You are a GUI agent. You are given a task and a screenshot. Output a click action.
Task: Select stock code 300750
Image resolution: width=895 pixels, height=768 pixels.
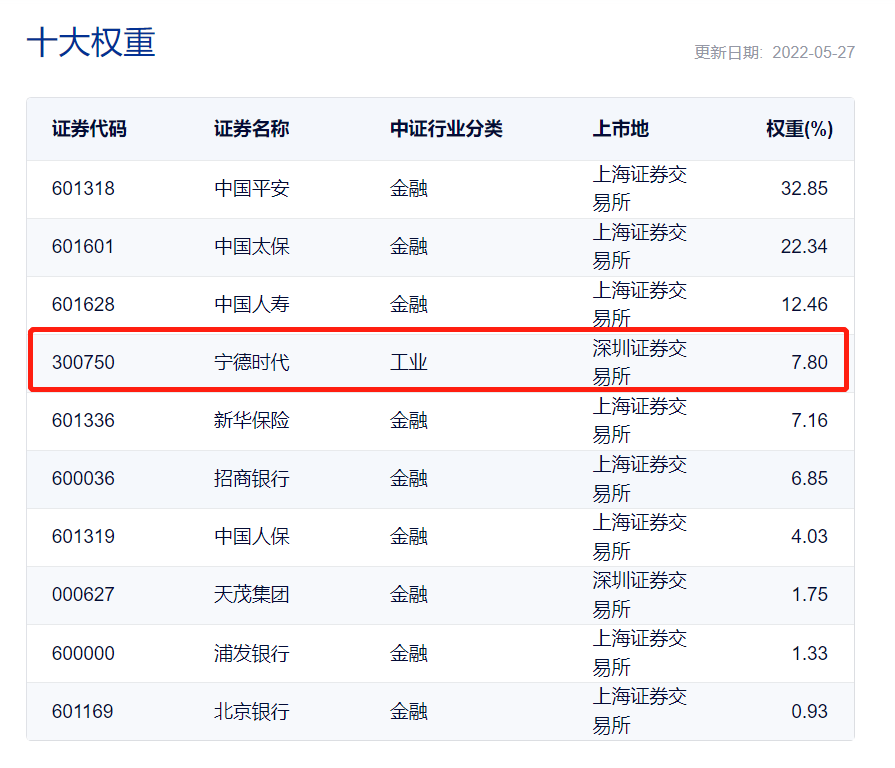83,362
